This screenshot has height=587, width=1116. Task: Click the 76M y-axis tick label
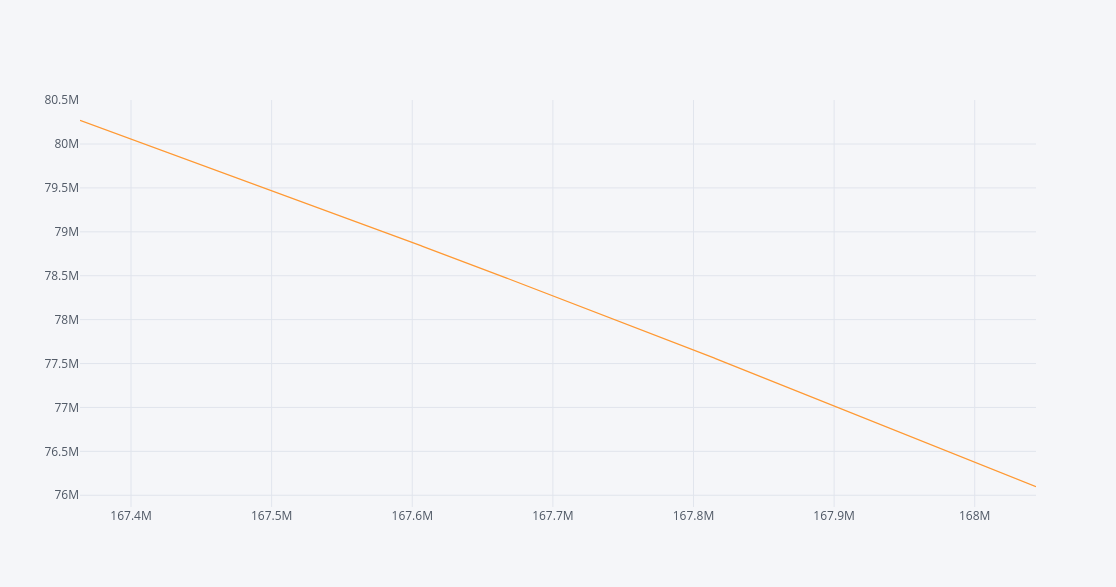pyautogui.click(x=66, y=495)
